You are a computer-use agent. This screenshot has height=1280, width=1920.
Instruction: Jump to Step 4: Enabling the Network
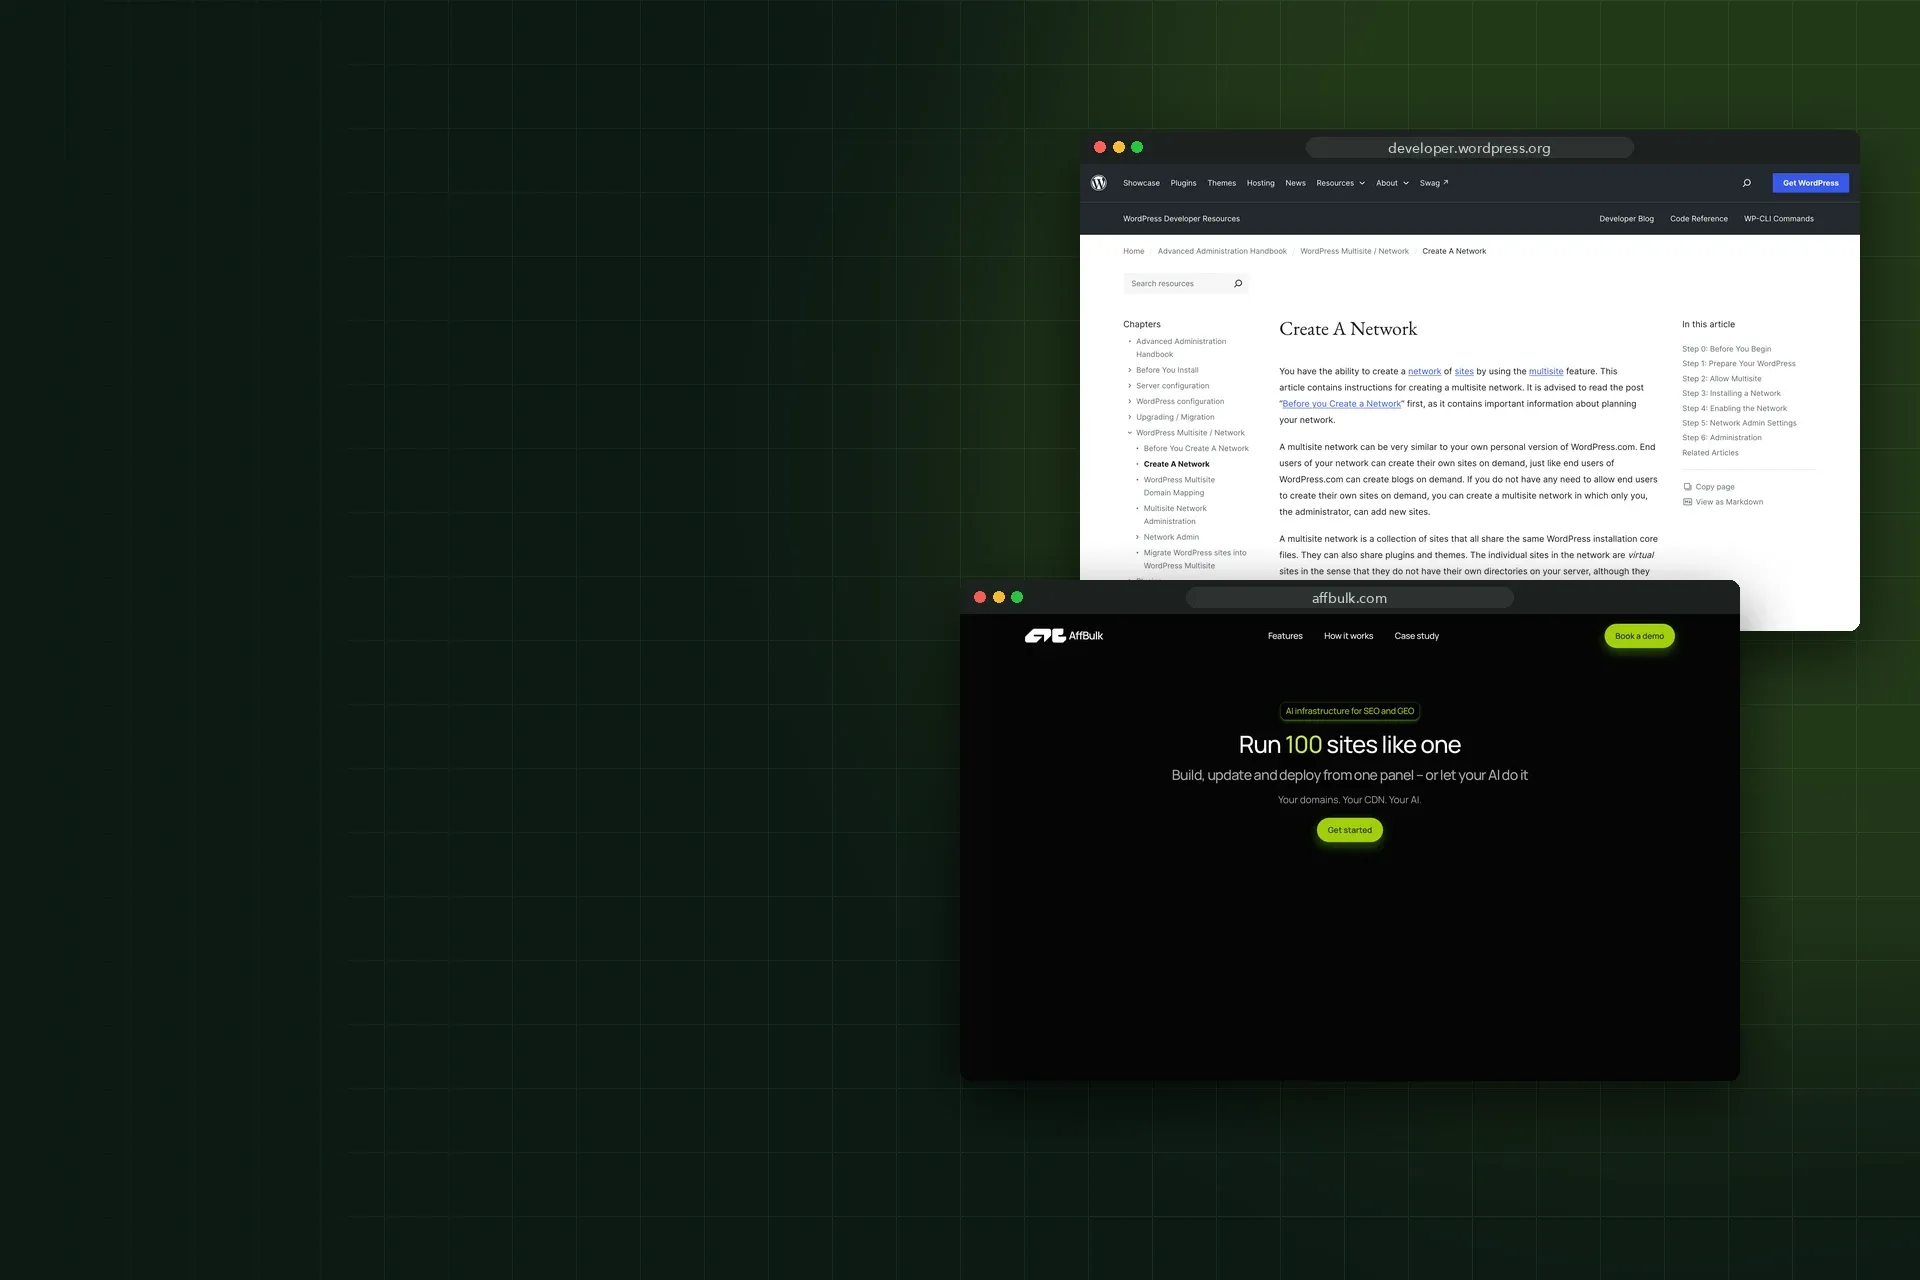click(x=1734, y=408)
